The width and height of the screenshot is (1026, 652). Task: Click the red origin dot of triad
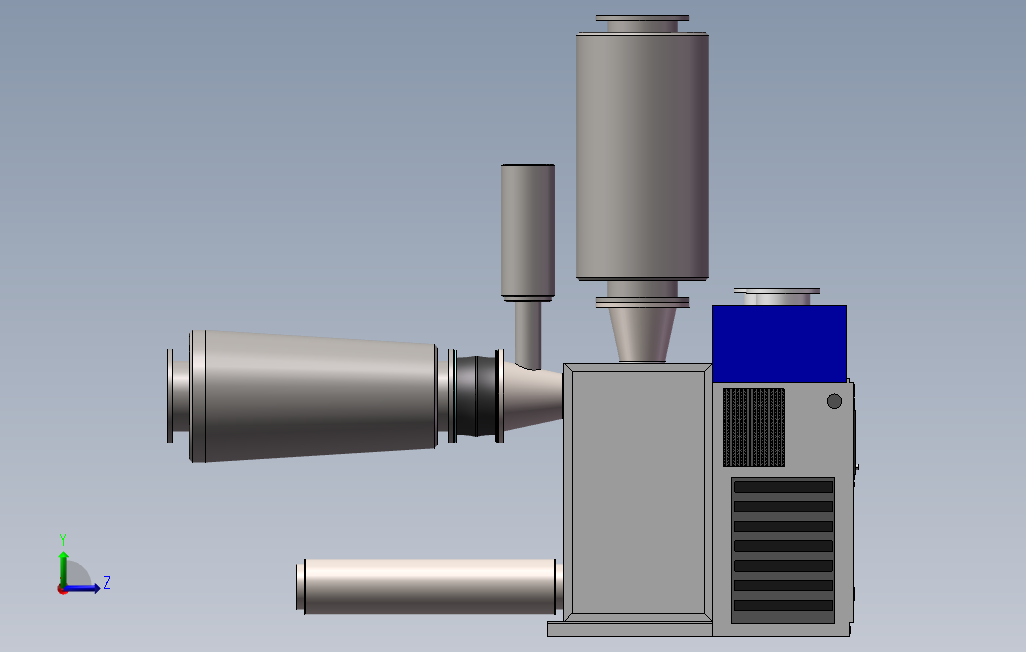pos(63,590)
